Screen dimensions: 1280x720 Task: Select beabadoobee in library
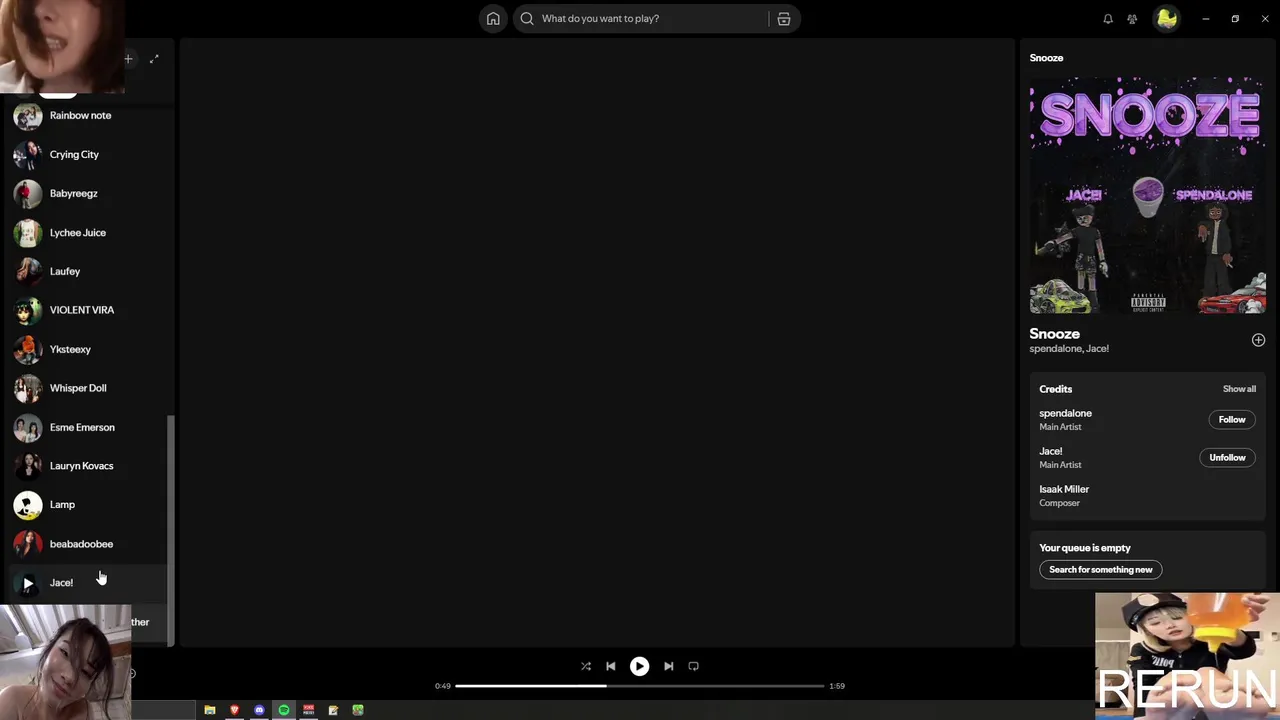coord(88,544)
